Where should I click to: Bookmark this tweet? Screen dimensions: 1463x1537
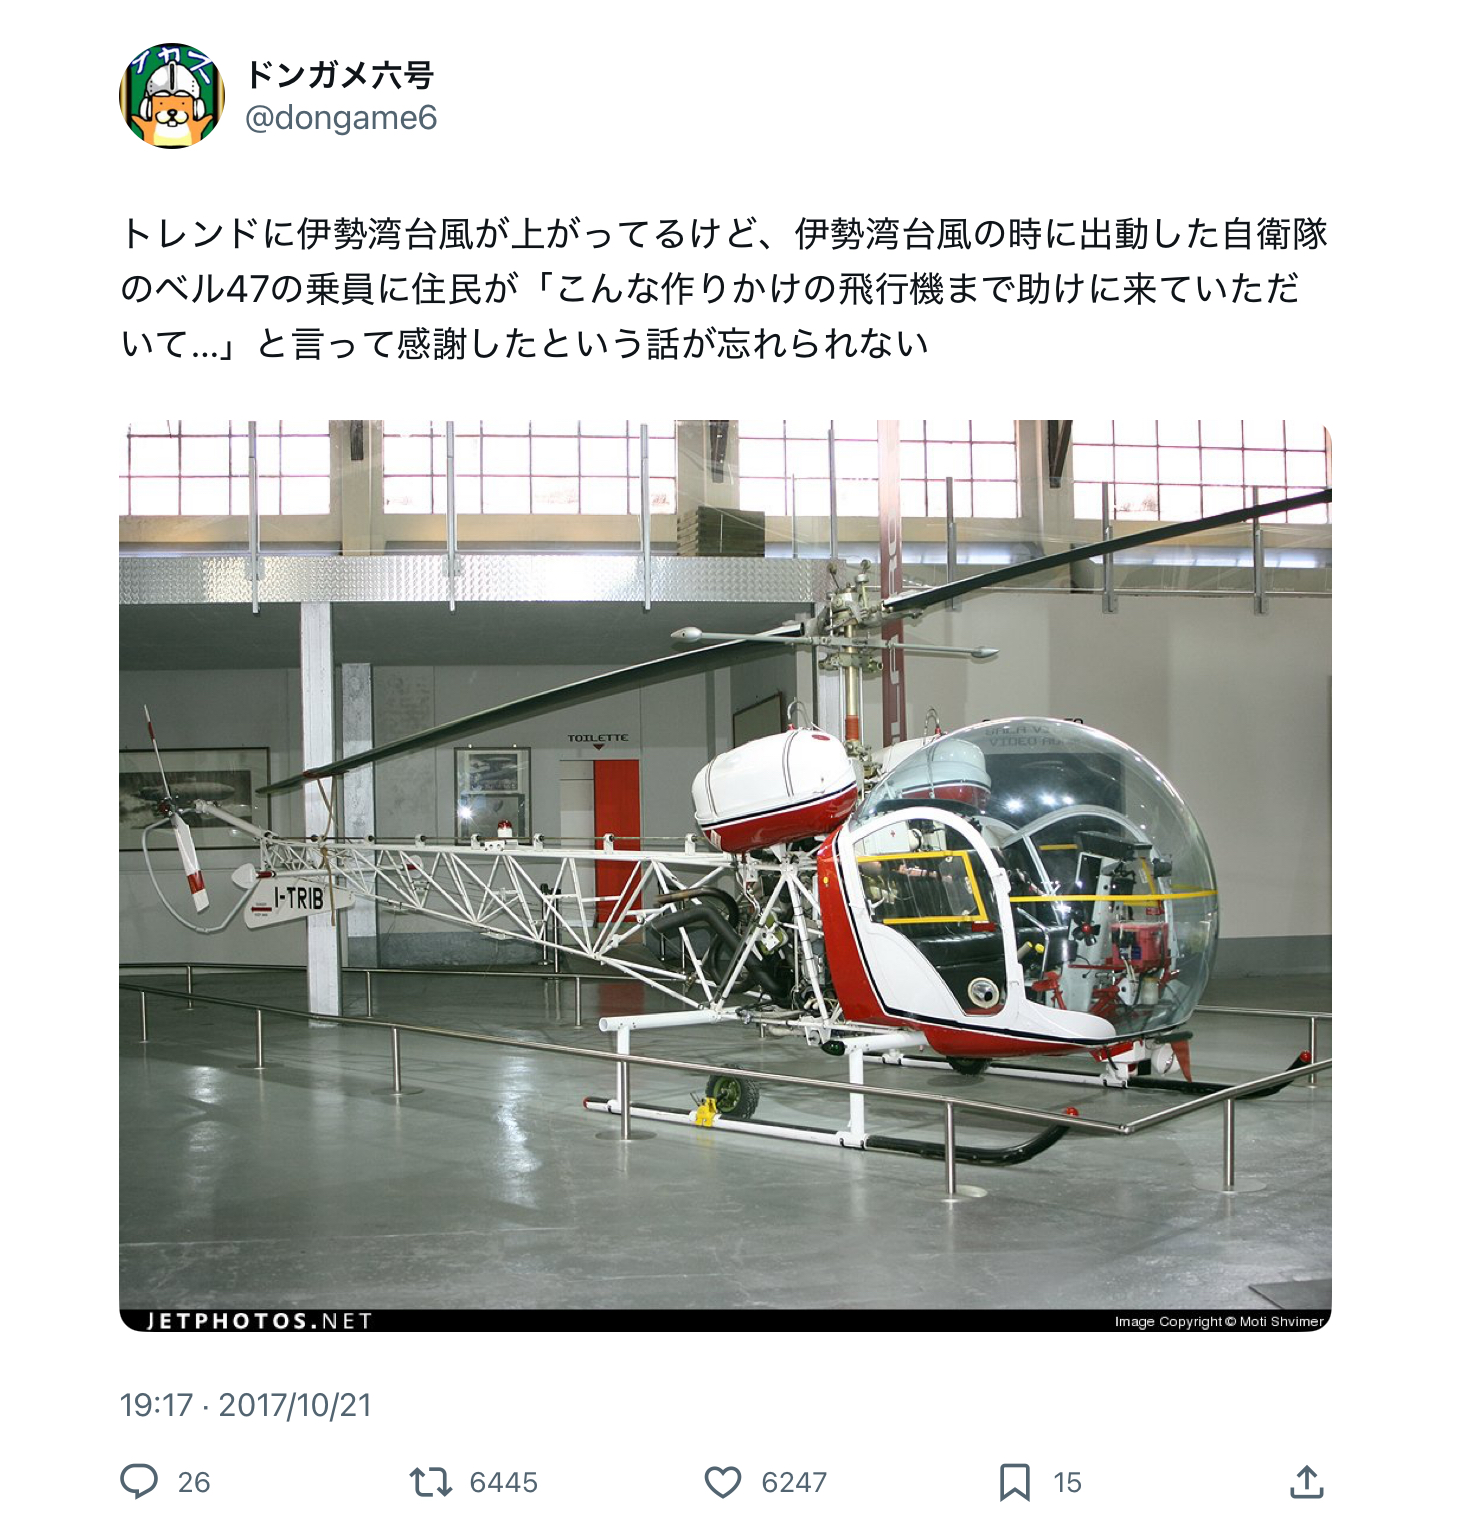tap(1014, 1481)
